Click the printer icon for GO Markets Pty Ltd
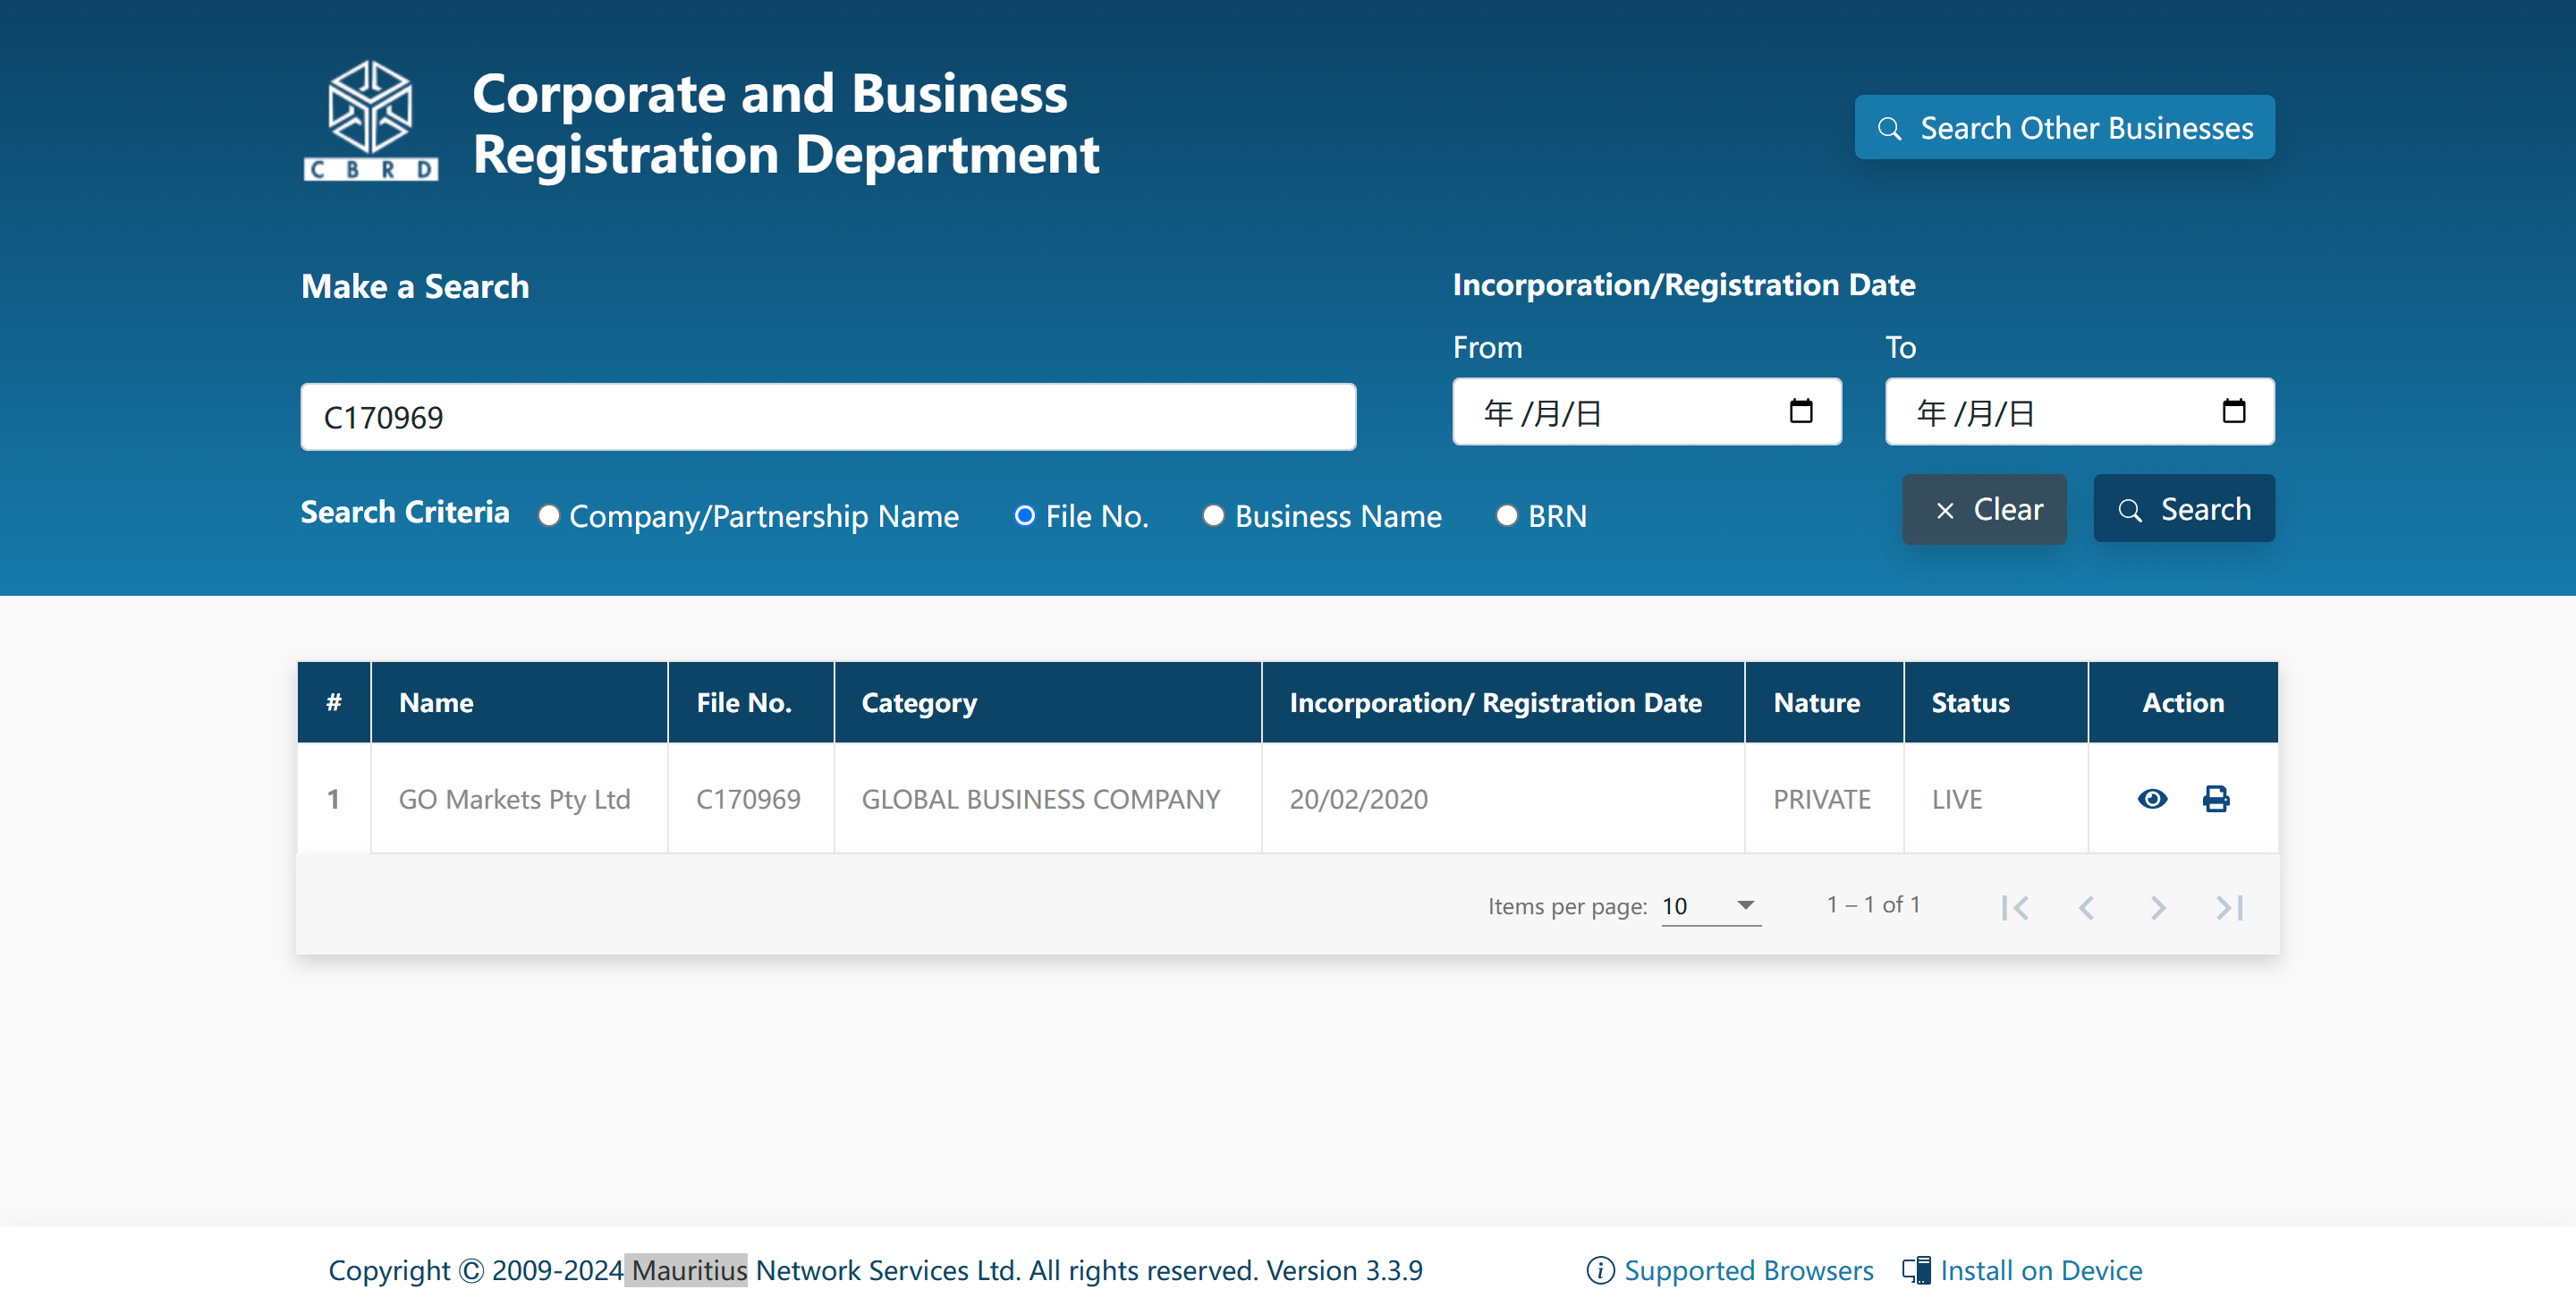 (x=2216, y=798)
